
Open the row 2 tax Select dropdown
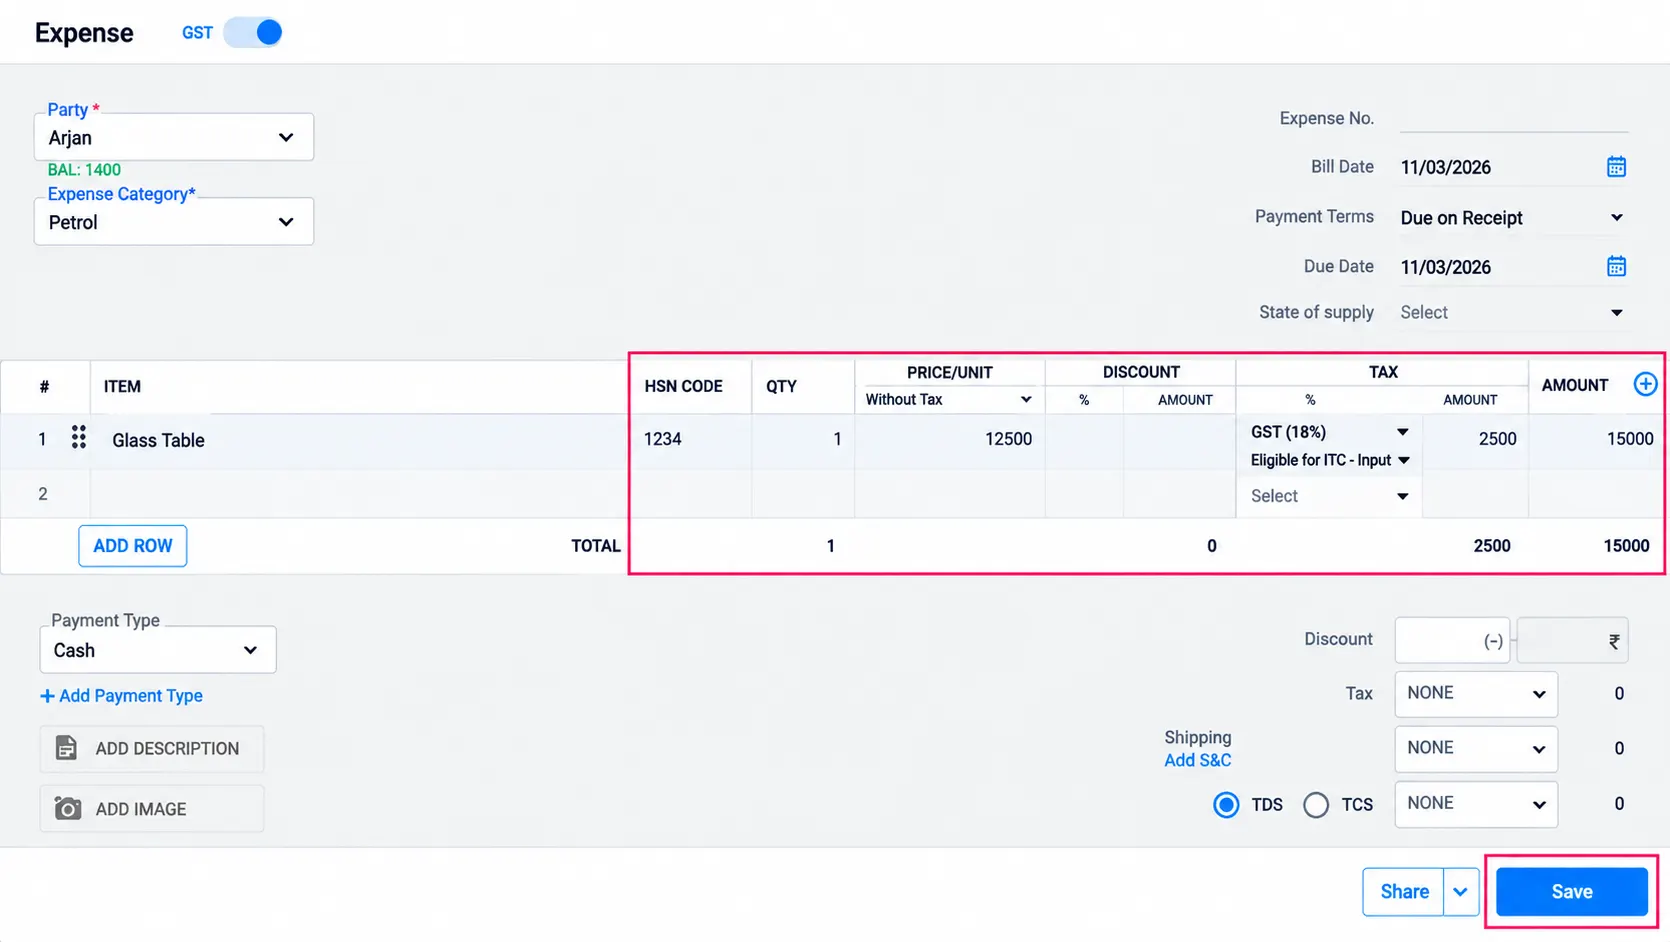coord(1329,496)
